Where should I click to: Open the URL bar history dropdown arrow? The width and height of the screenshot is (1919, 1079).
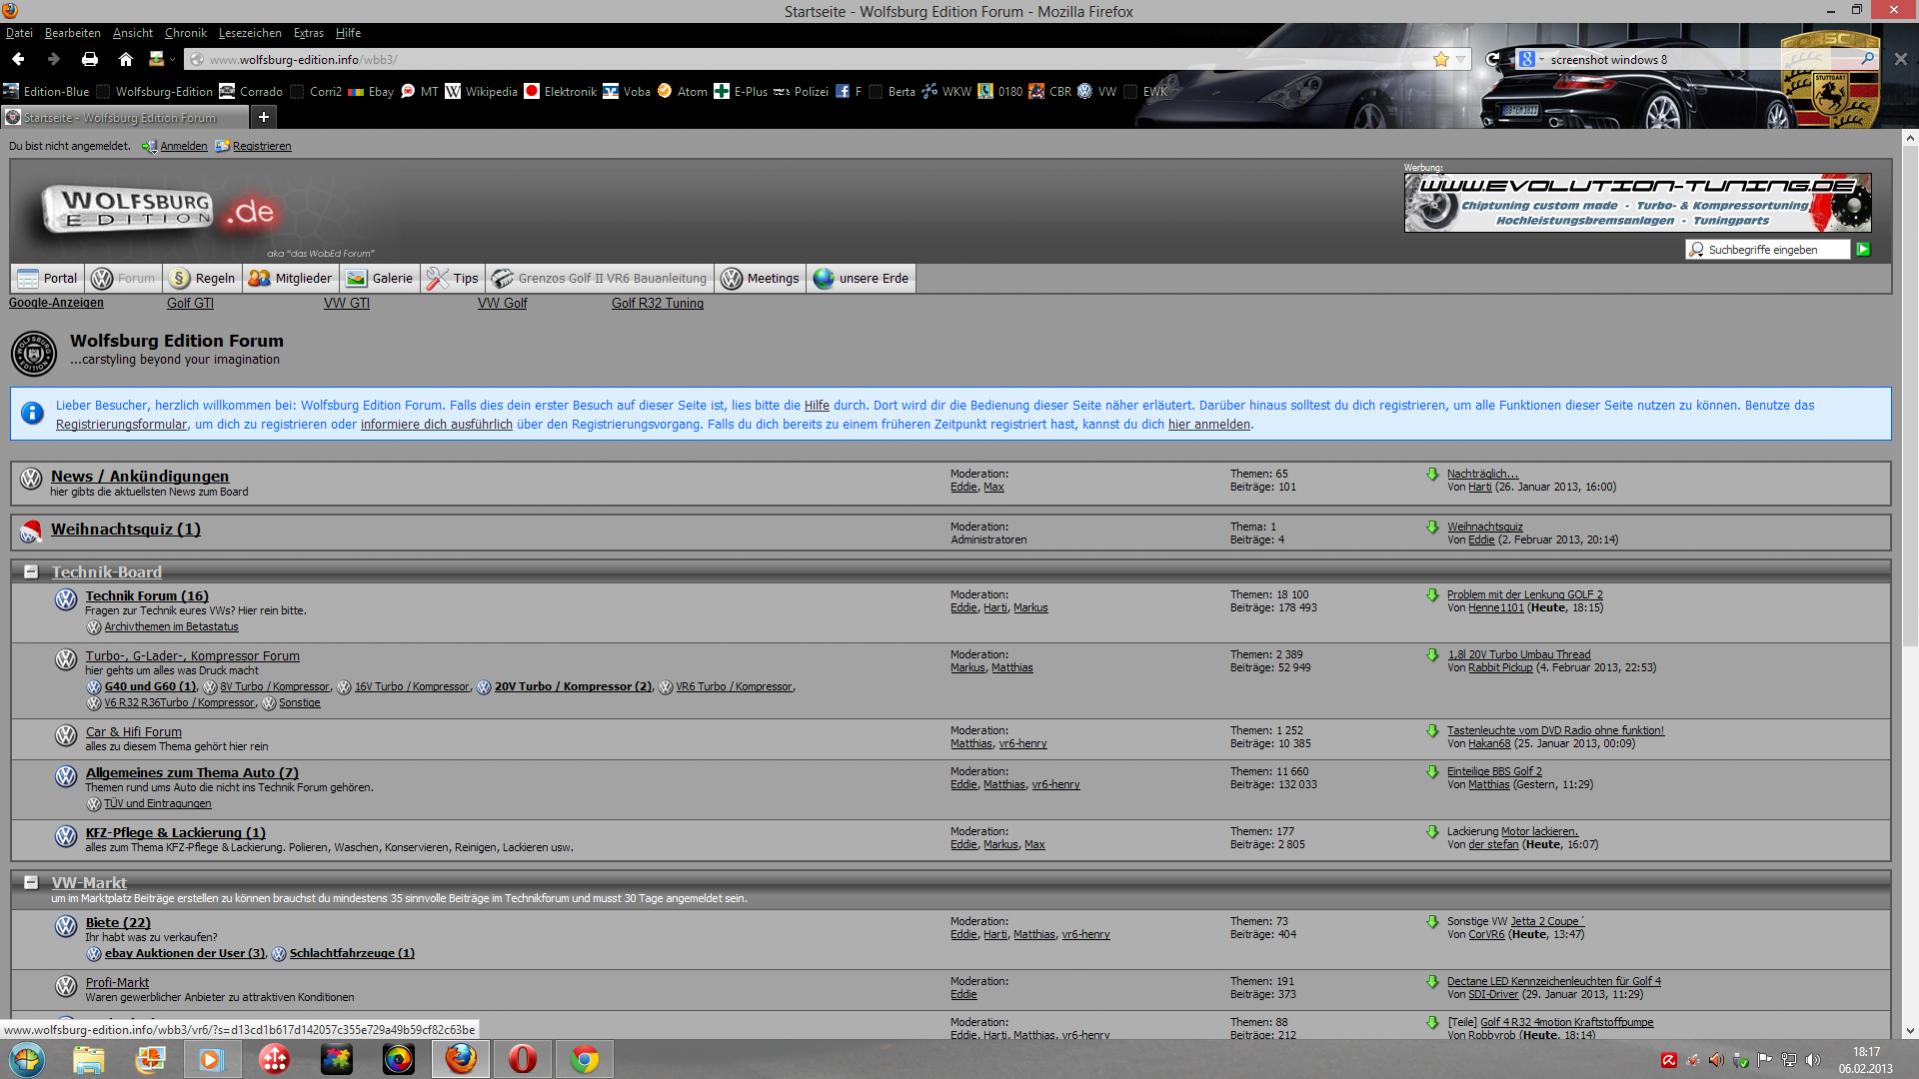coord(1460,59)
